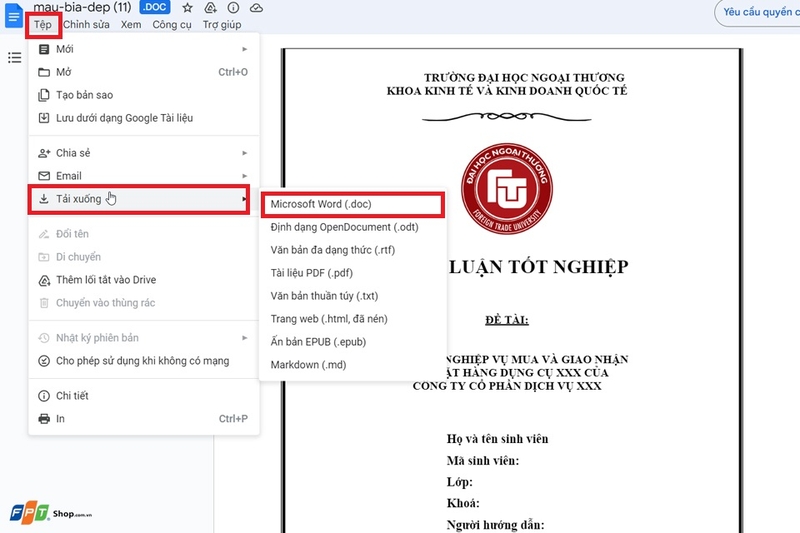Viewport: 800px width, 533px height.
Task: Click the TRƯỜNG ĐẠI HỌC NGOẠI THƯƠNG line
Action: (x=524, y=78)
